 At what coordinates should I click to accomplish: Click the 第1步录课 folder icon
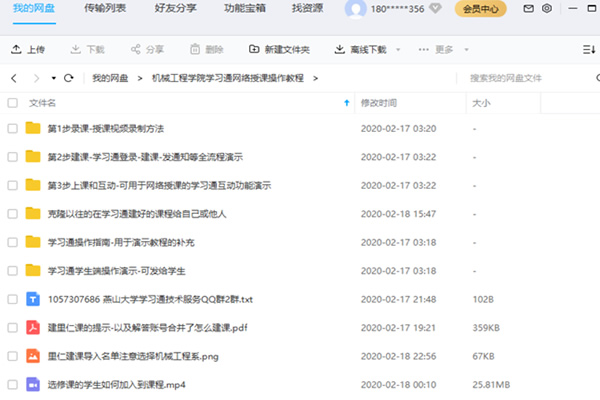pos(33,128)
